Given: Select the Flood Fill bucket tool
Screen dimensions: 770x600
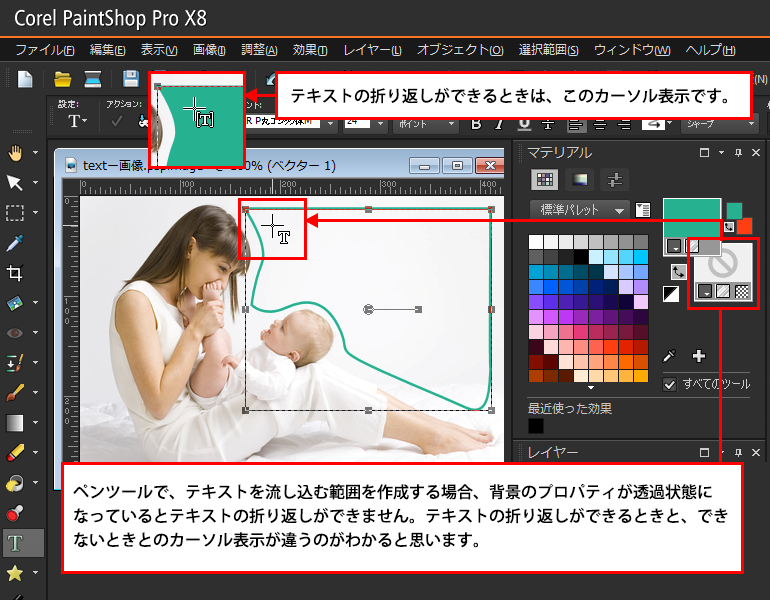Looking at the screenshot, I should (15, 483).
